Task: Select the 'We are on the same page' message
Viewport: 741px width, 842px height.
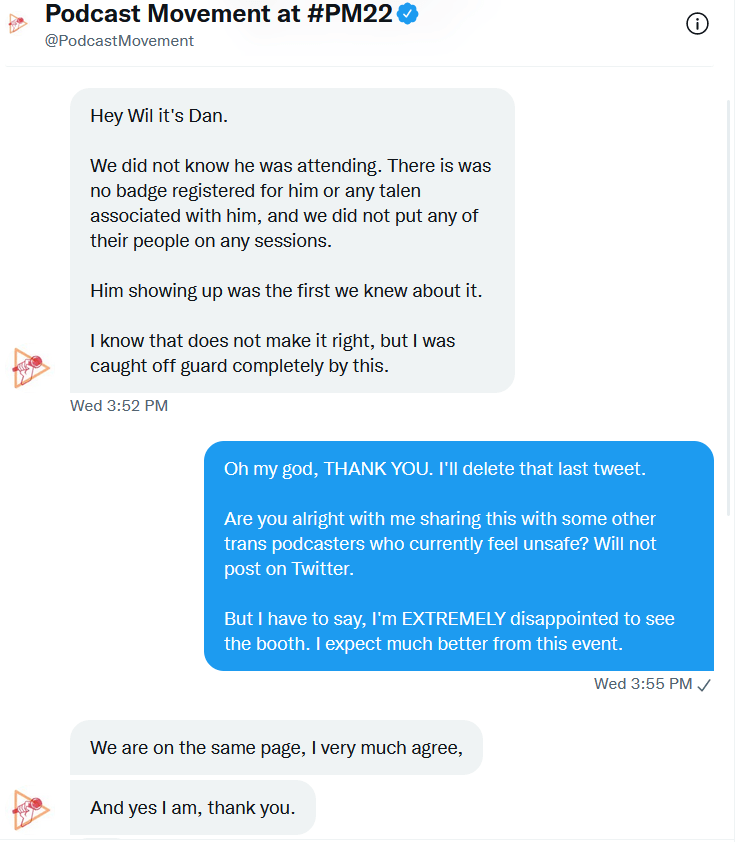Action: tap(276, 747)
